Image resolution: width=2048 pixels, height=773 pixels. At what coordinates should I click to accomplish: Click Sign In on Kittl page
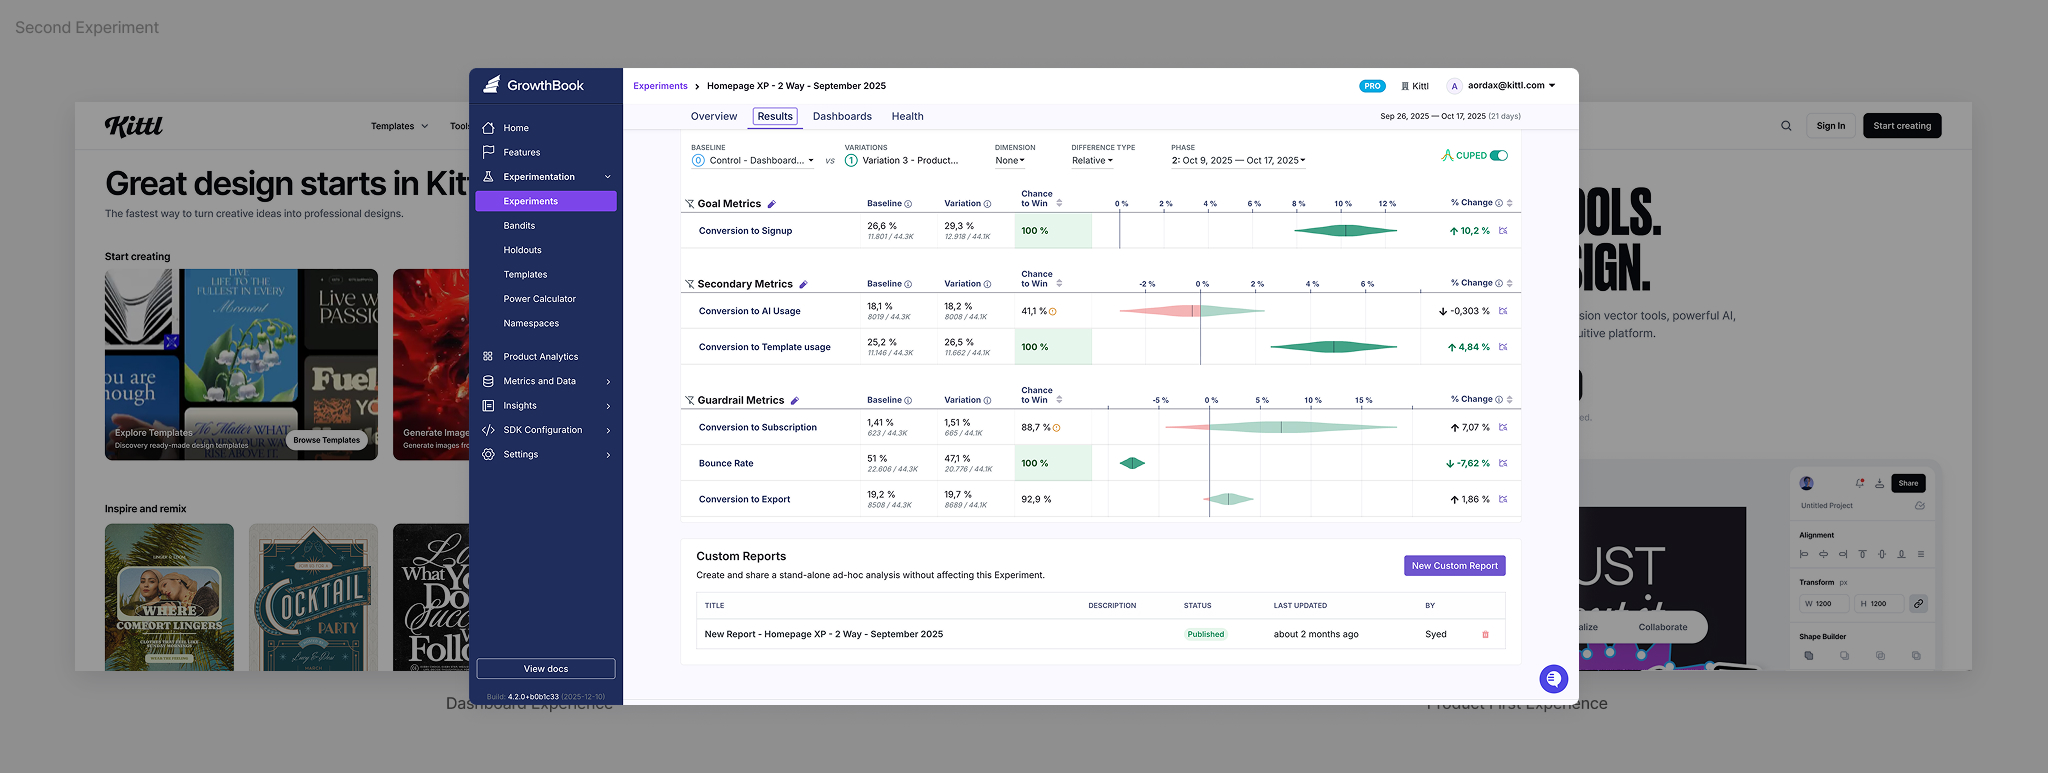point(1831,126)
